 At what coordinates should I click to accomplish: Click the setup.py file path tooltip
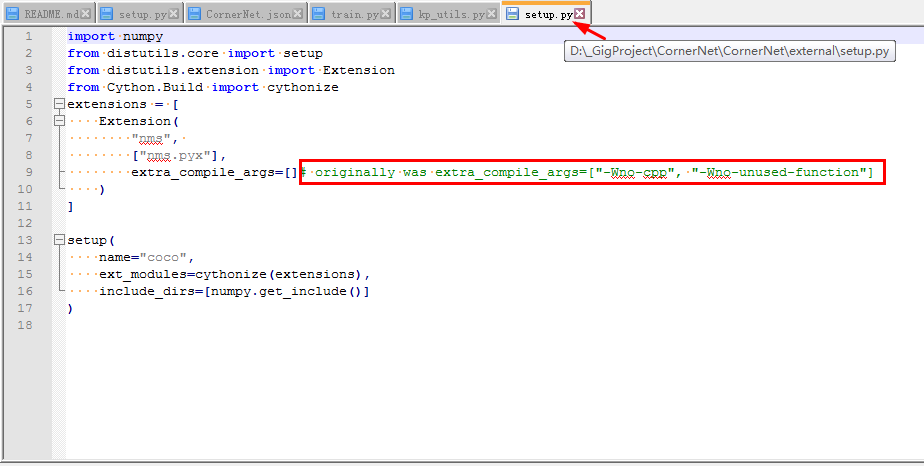tap(730, 51)
